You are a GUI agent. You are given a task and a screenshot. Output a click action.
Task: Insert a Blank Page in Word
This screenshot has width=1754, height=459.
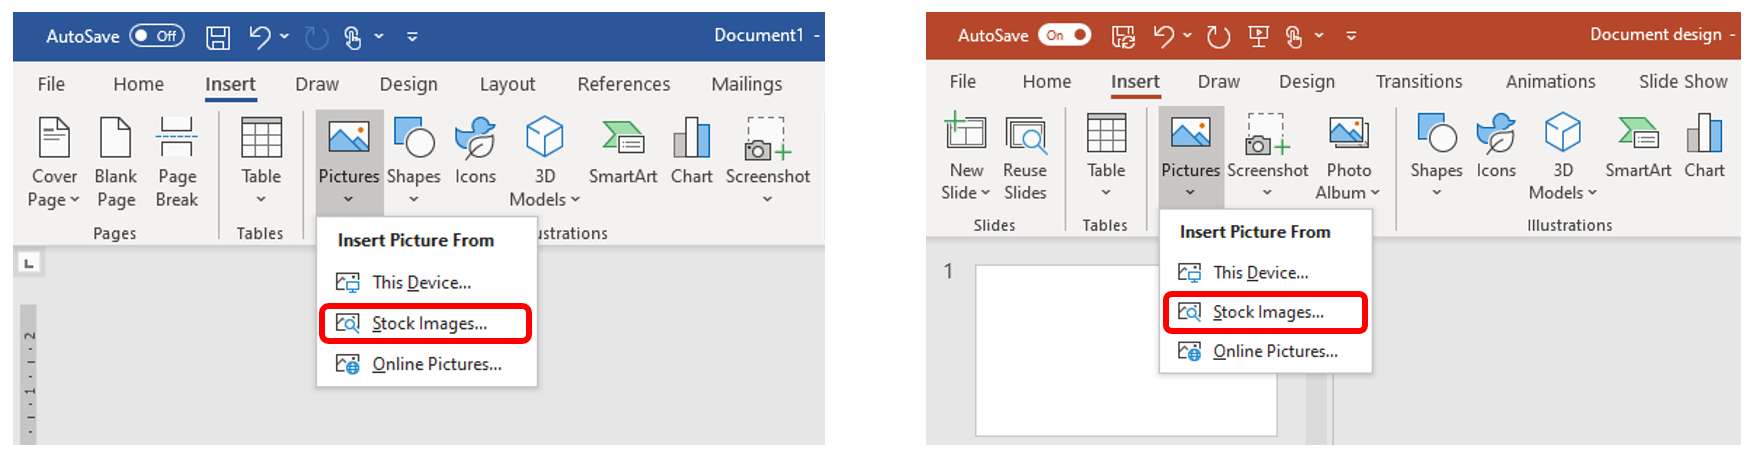116,139
